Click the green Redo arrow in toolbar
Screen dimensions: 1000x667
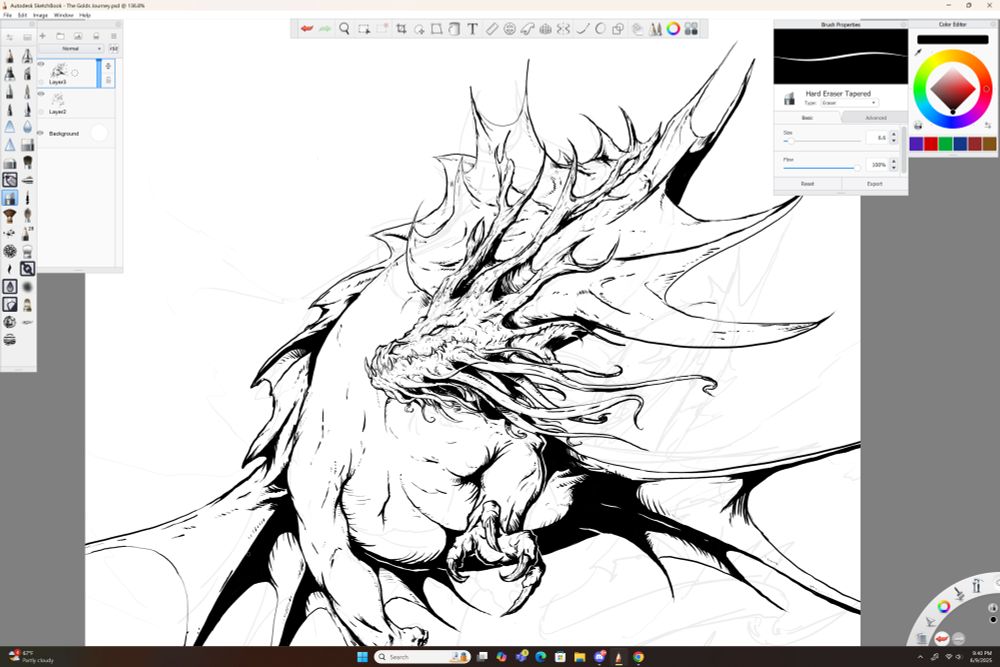(x=325, y=29)
